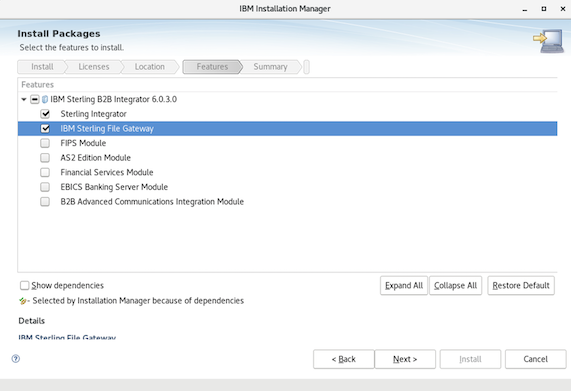Open the help question mark icon
Screen dimensions: 571x391
coord(16,359)
